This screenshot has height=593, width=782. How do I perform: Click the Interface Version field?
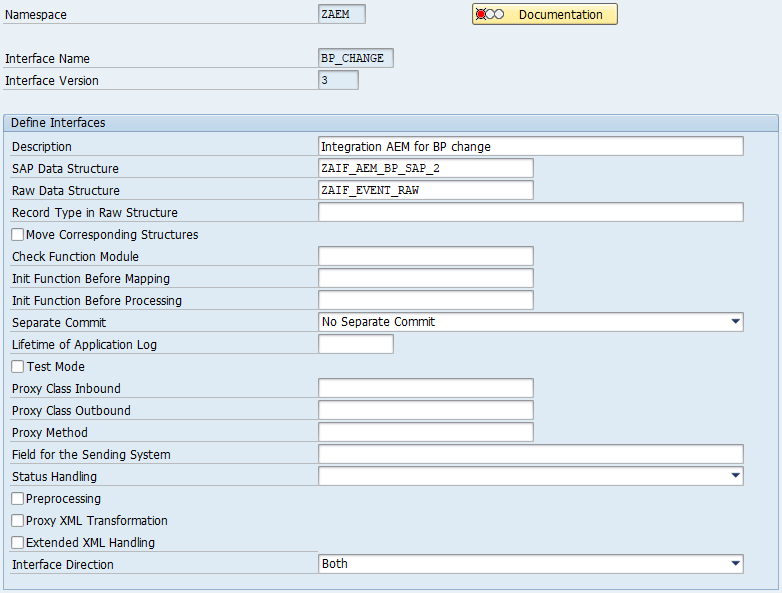pyautogui.click(x=338, y=80)
